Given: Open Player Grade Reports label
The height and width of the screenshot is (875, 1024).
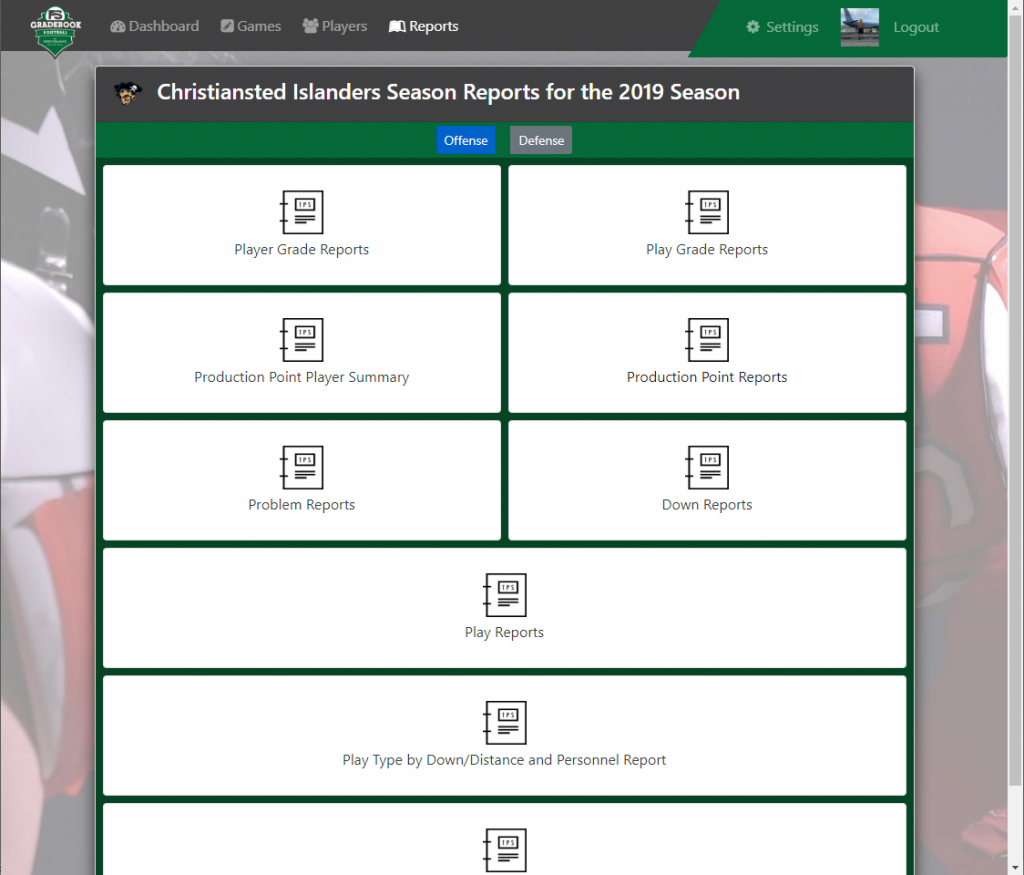Looking at the screenshot, I should (x=302, y=249).
